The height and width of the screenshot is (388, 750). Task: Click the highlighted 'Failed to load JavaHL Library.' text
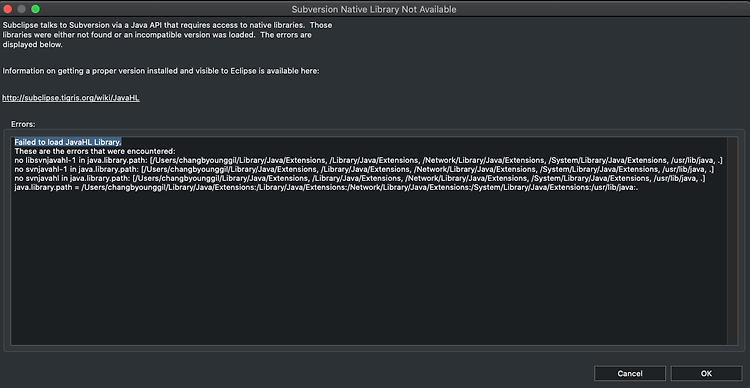(x=68, y=142)
